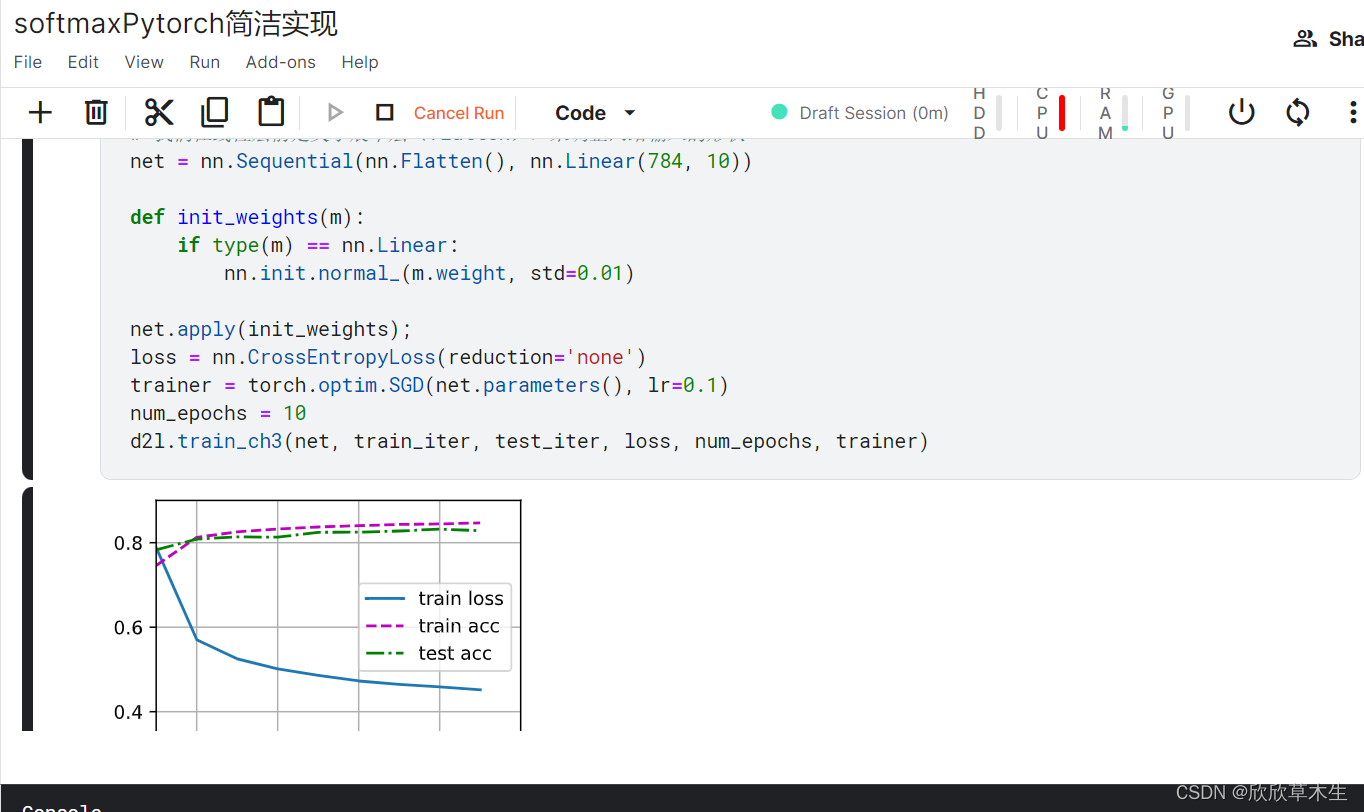Restart session with the refresh icon
This screenshot has width=1364, height=812.
[x=1298, y=112]
